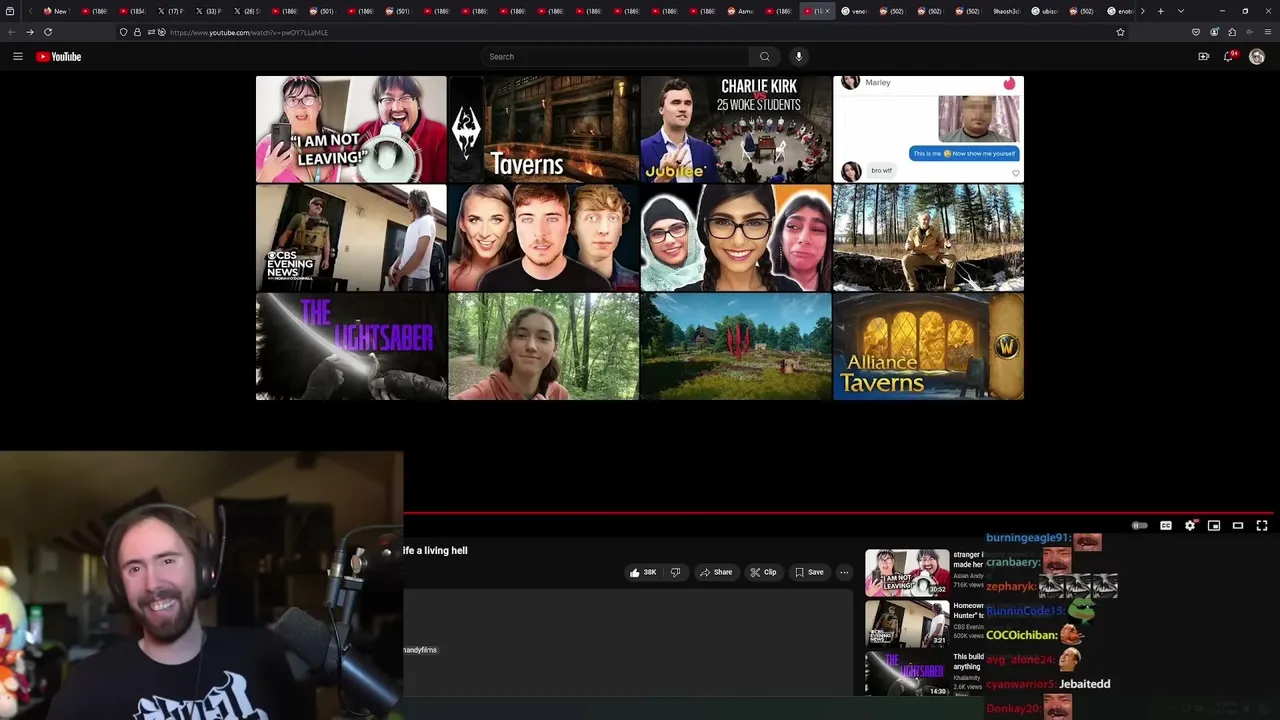The image size is (1280, 720).
Task: Switch to theater mode
Action: coord(1238,525)
